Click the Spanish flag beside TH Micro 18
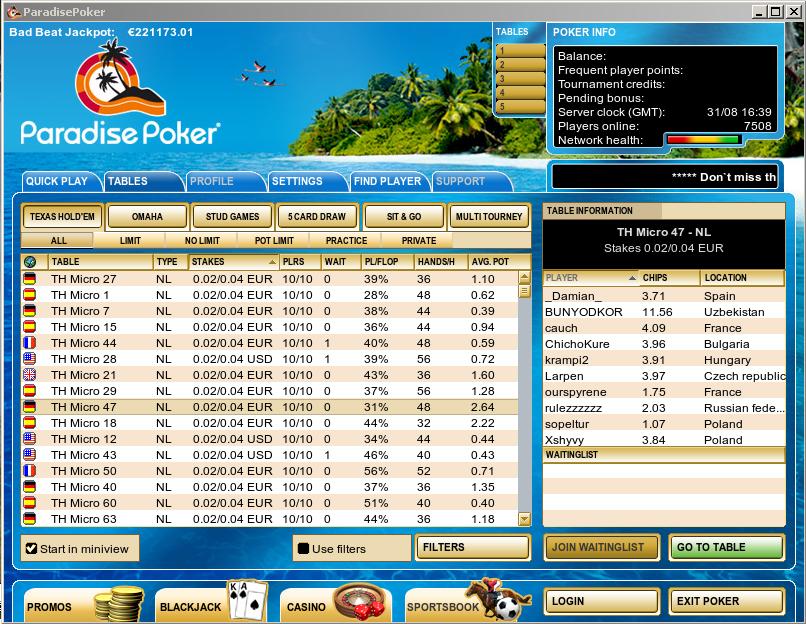 [30, 423]
